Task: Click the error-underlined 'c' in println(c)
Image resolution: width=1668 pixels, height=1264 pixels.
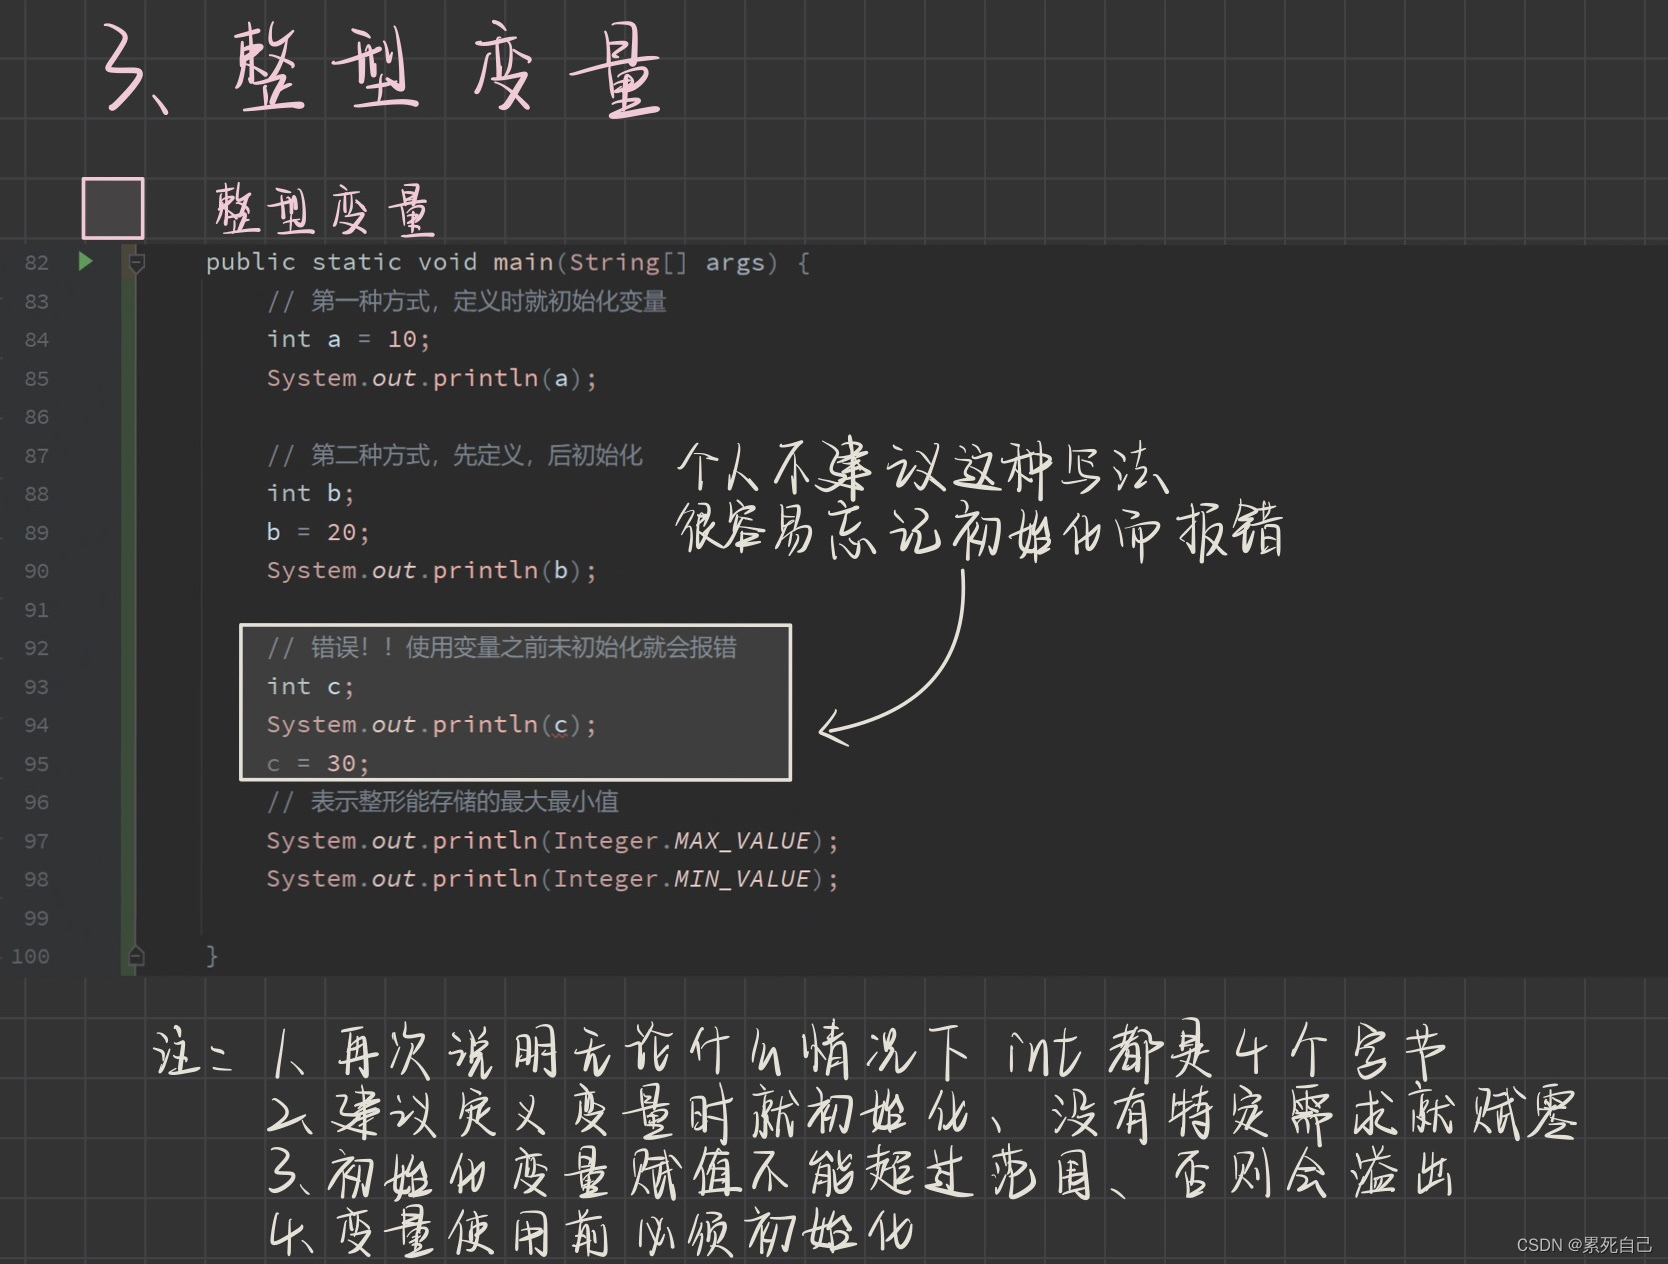Action: point(560,725)
